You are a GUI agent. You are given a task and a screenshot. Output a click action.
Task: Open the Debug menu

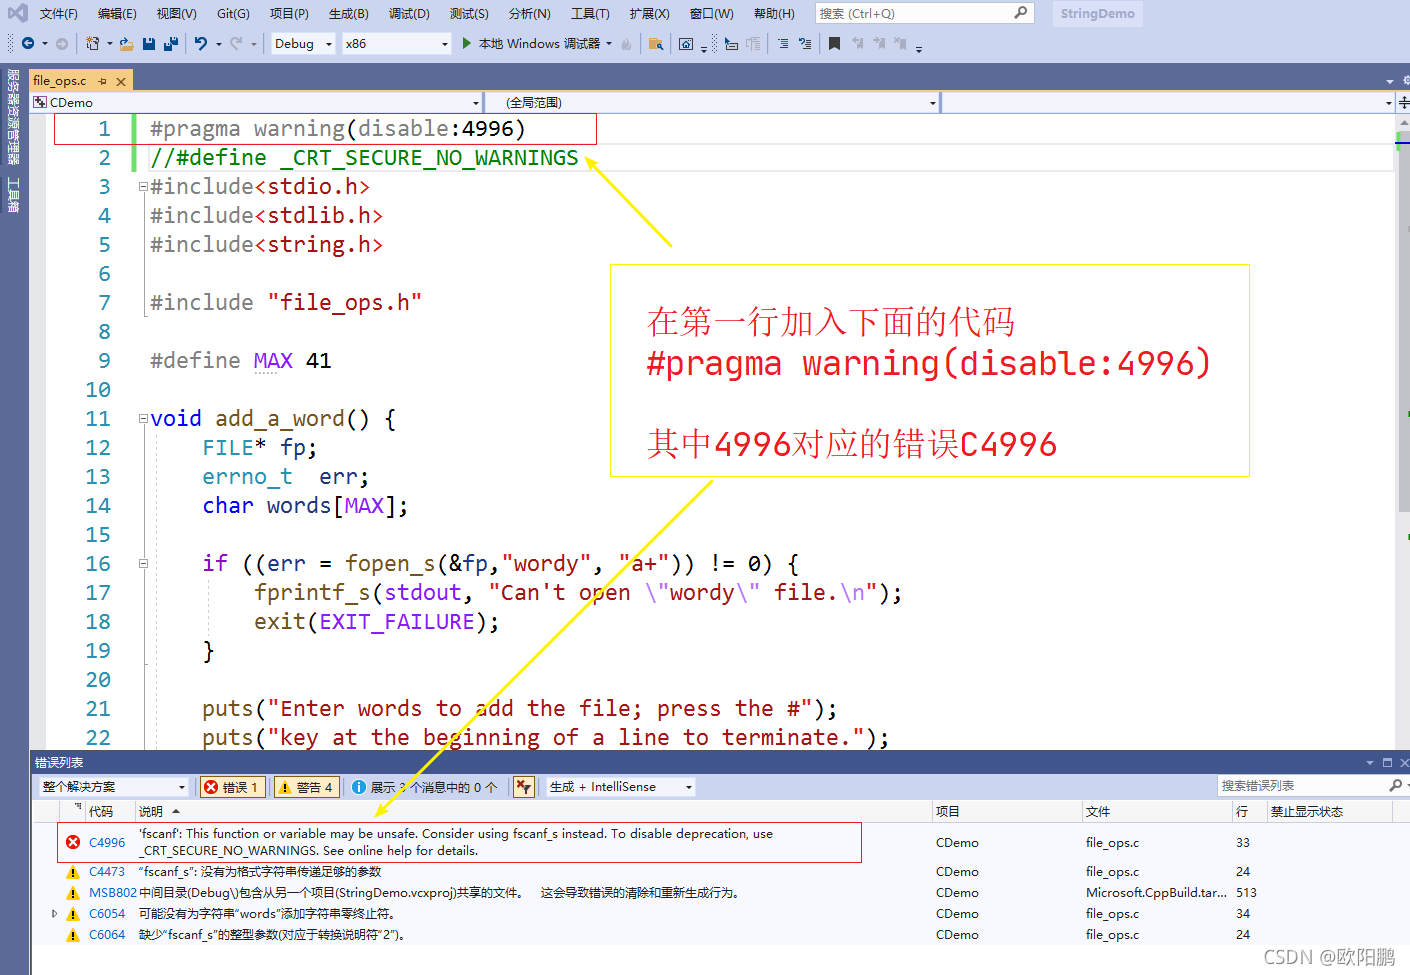pos(409,13)
